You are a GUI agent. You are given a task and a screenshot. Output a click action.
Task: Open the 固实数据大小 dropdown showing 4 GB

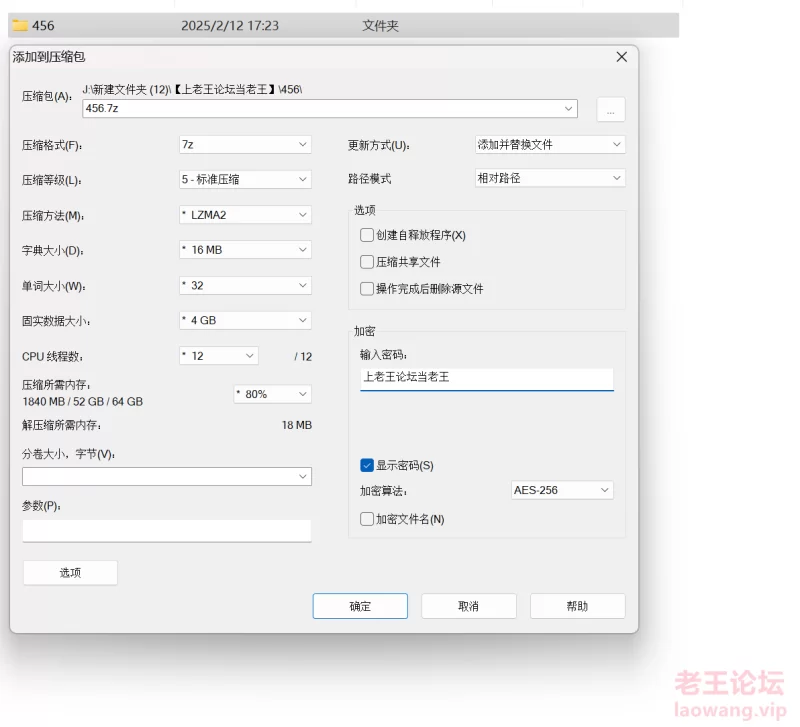click(245, 320)
